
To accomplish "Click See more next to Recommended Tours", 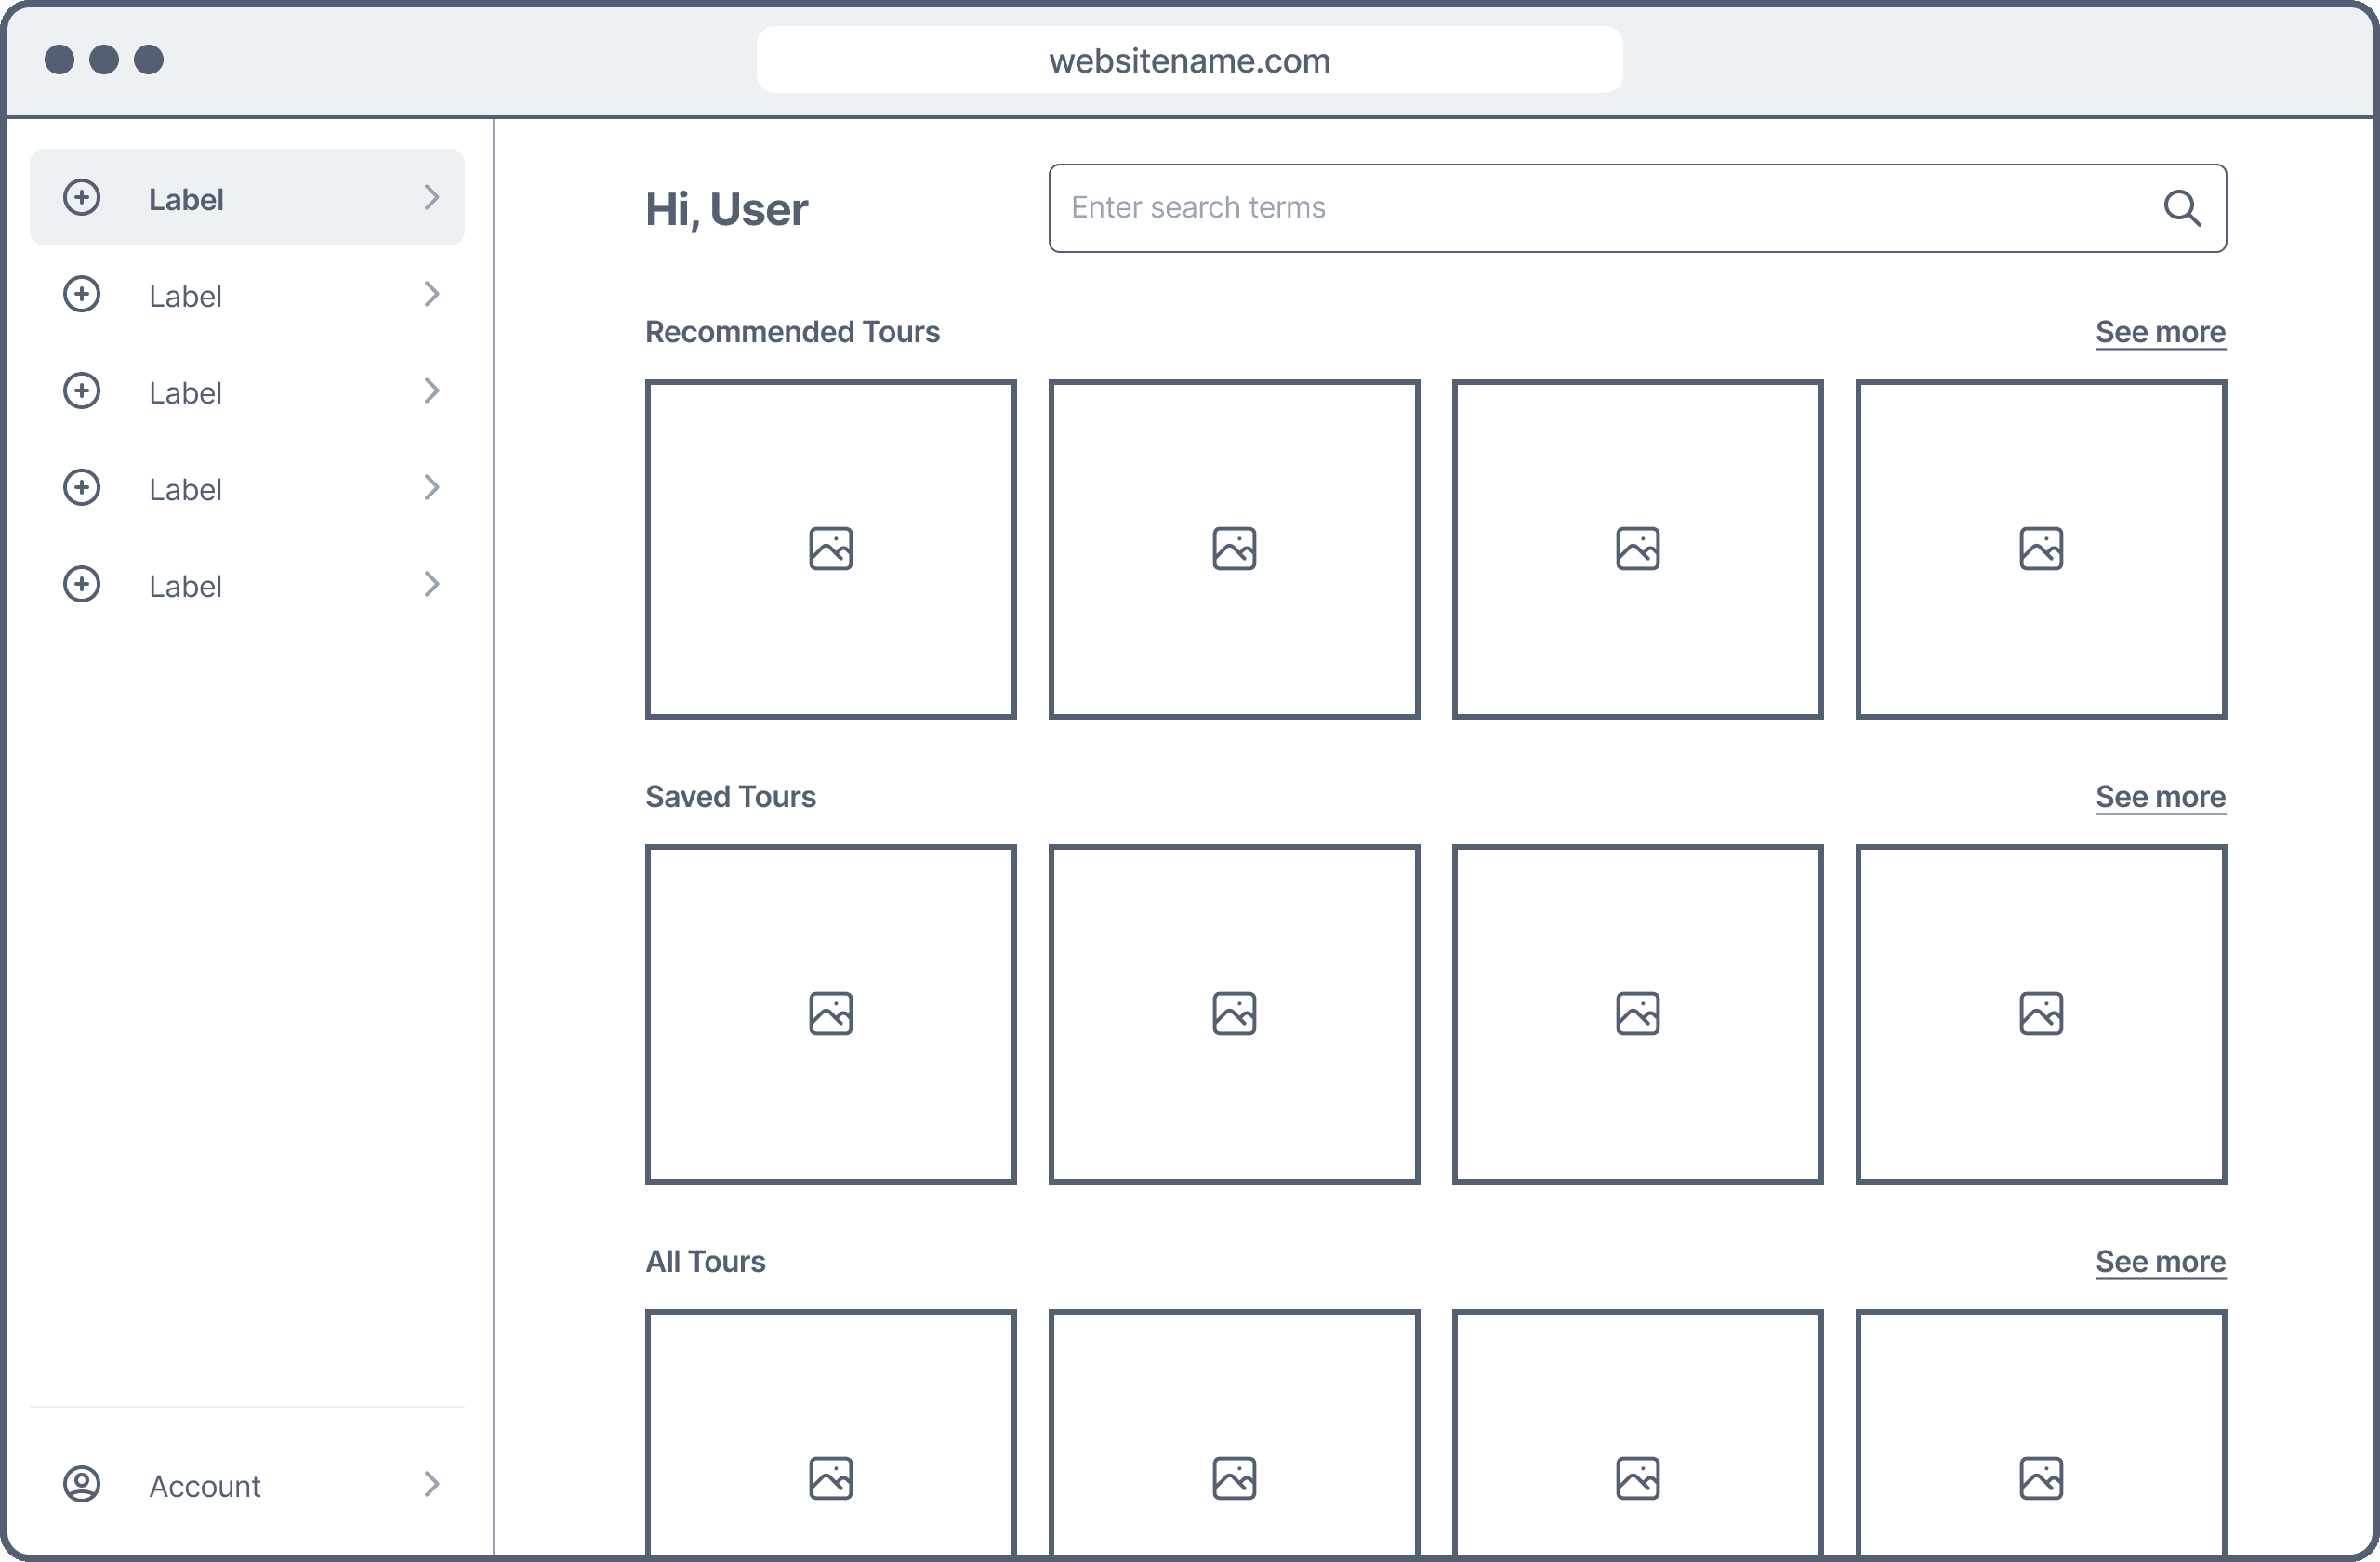I will 2160,332.
